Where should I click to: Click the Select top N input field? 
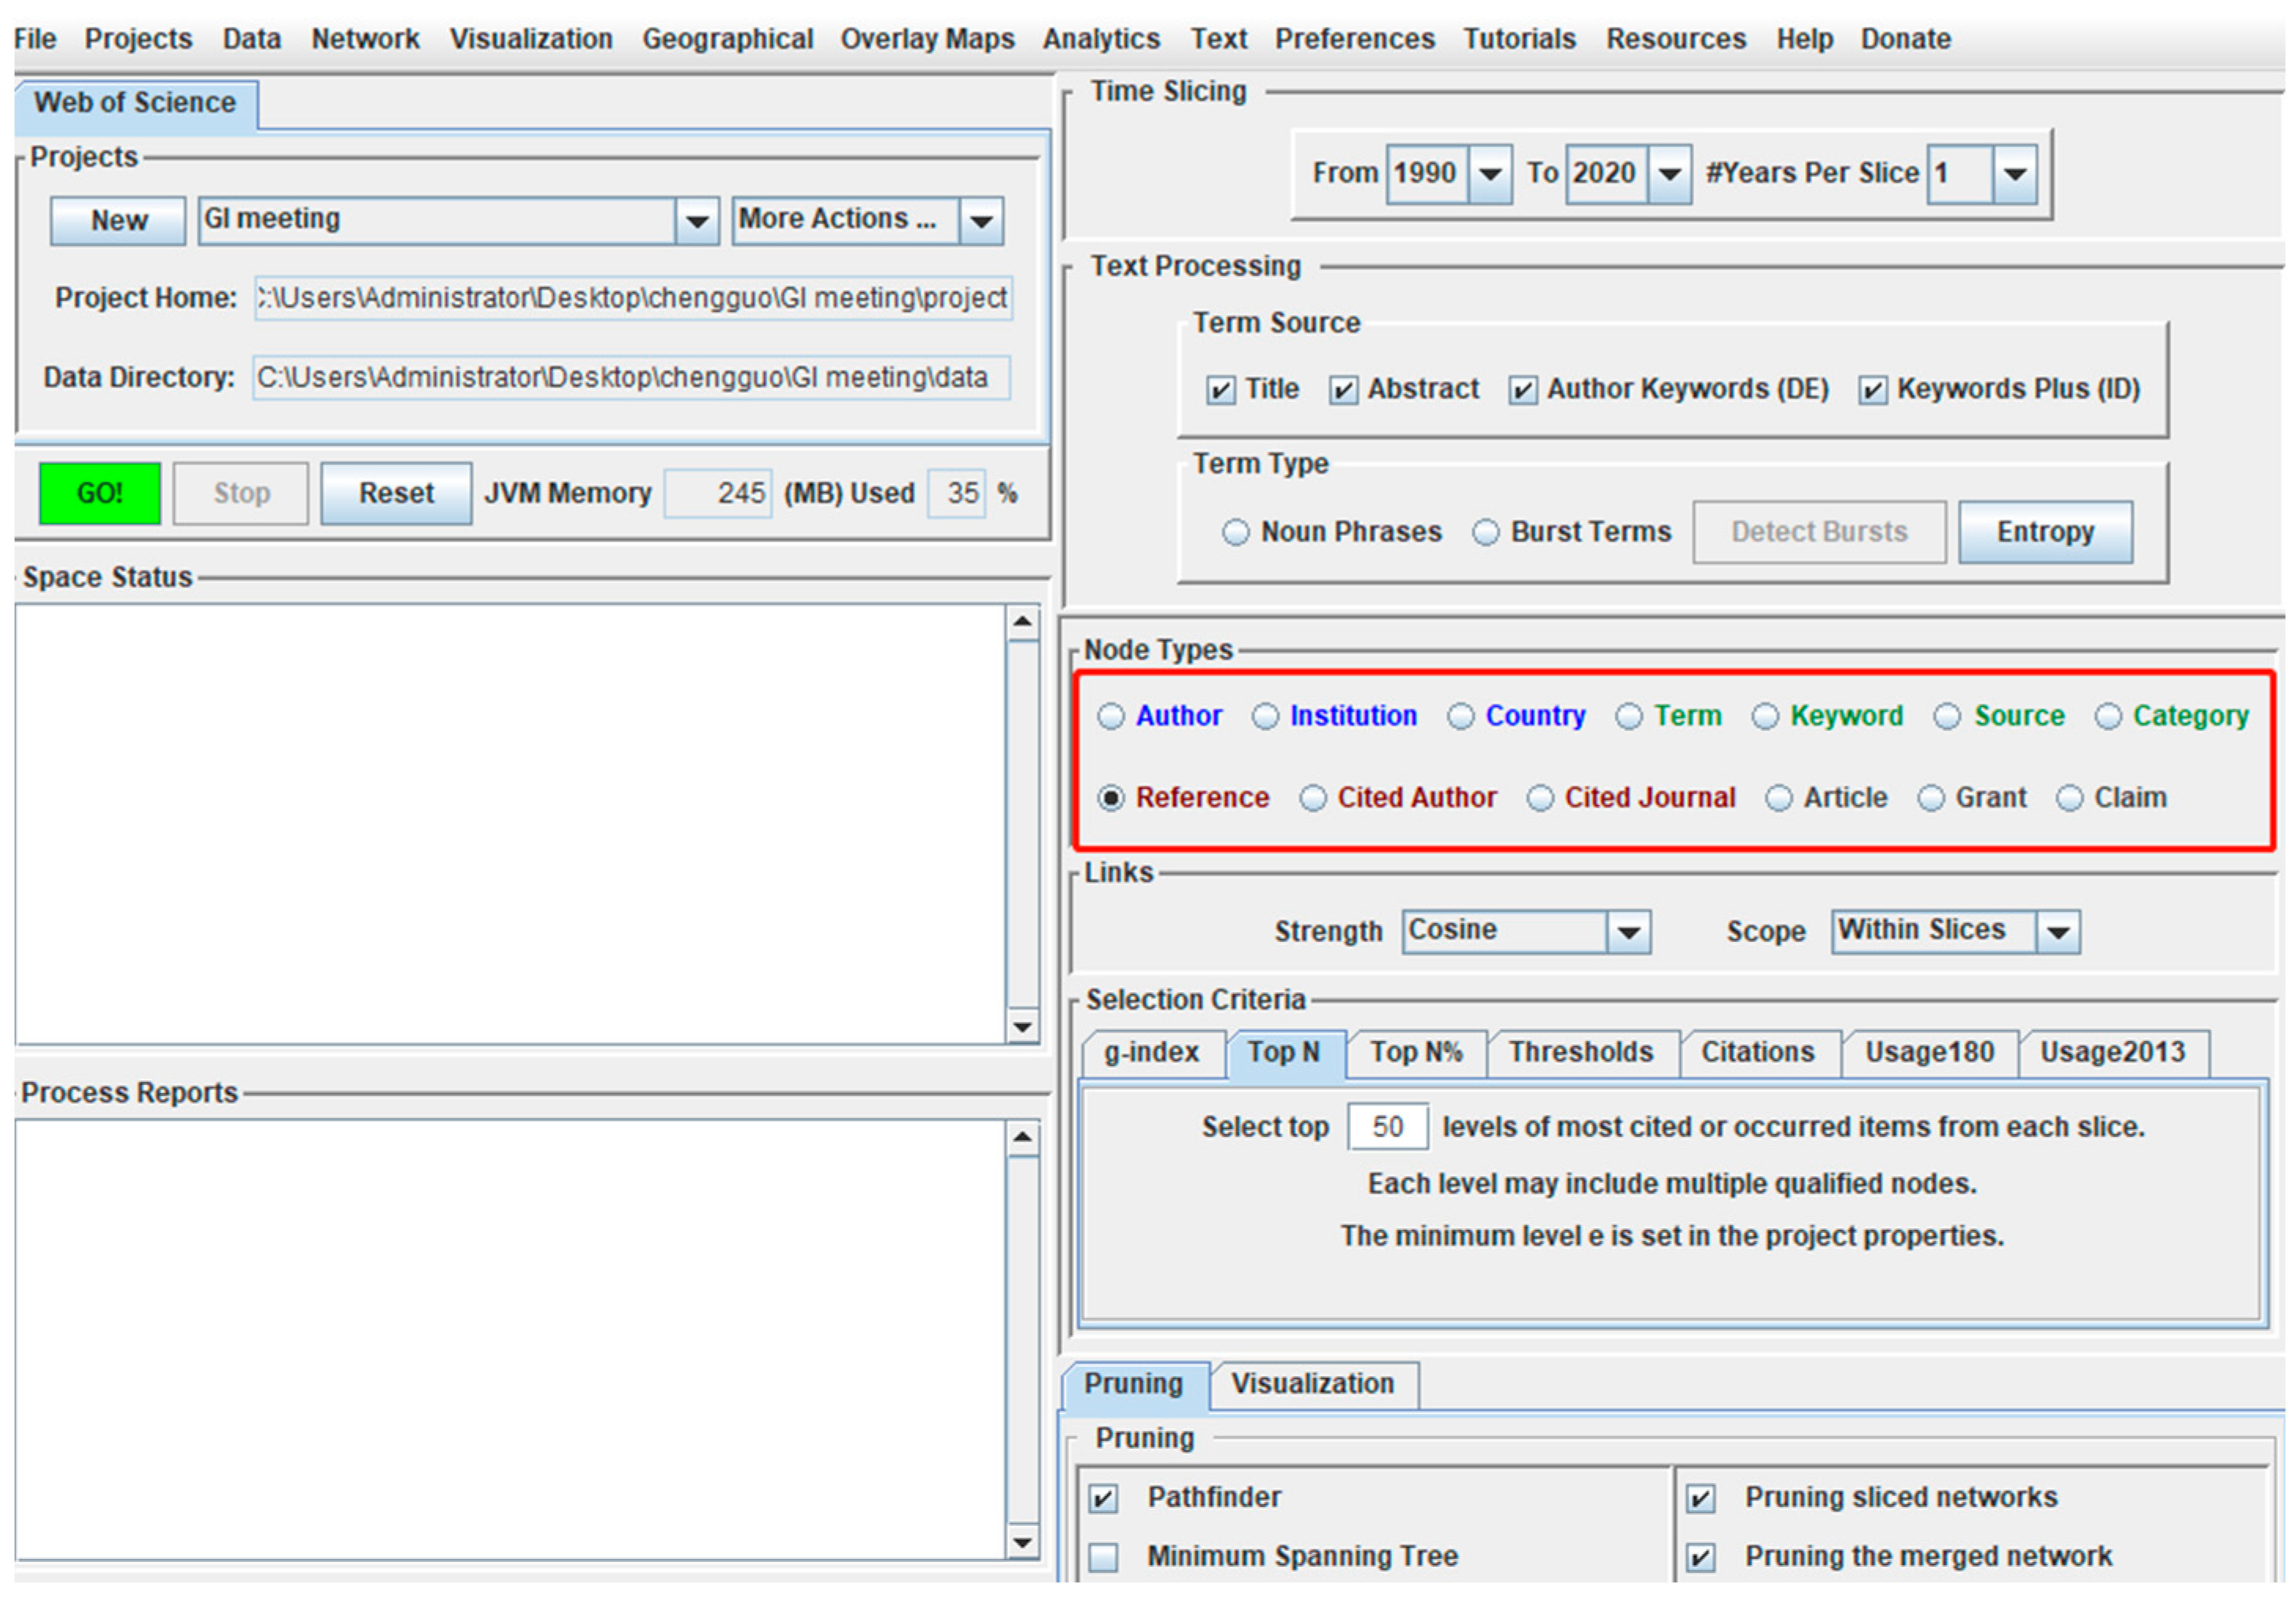point(1387,1127)
